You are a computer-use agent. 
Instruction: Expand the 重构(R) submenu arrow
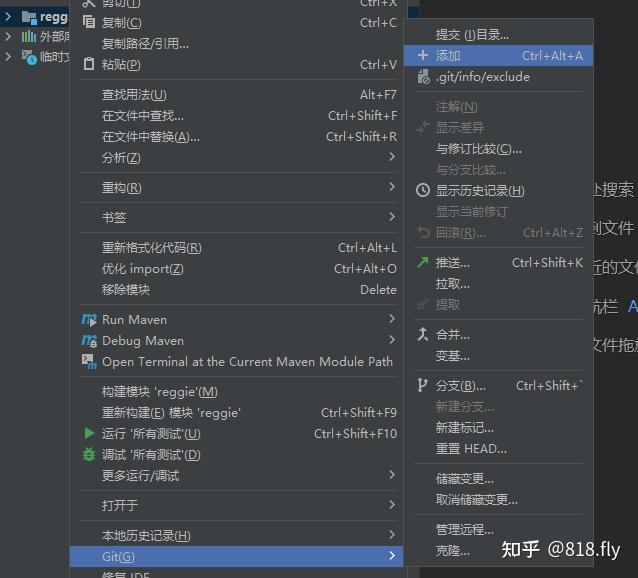tap(391, 187)
